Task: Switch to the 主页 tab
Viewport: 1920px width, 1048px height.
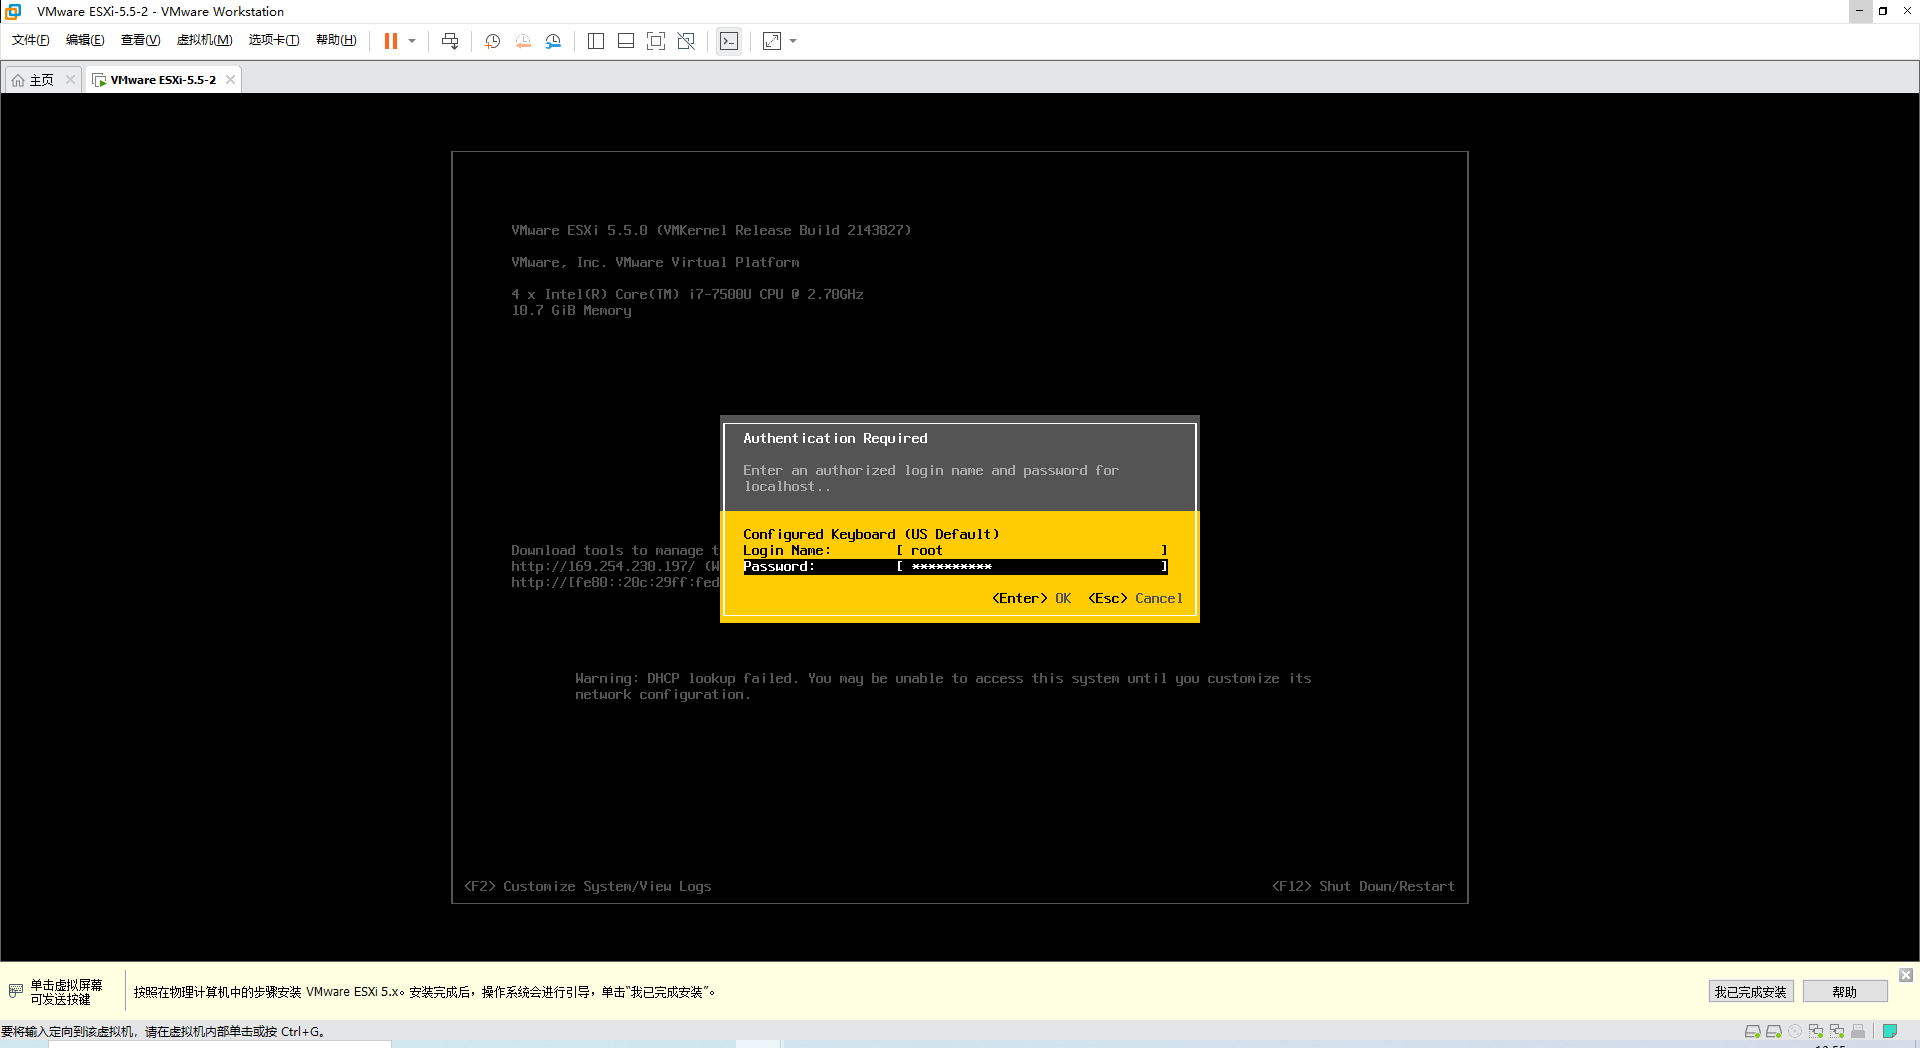Action: tap(41, 79)
